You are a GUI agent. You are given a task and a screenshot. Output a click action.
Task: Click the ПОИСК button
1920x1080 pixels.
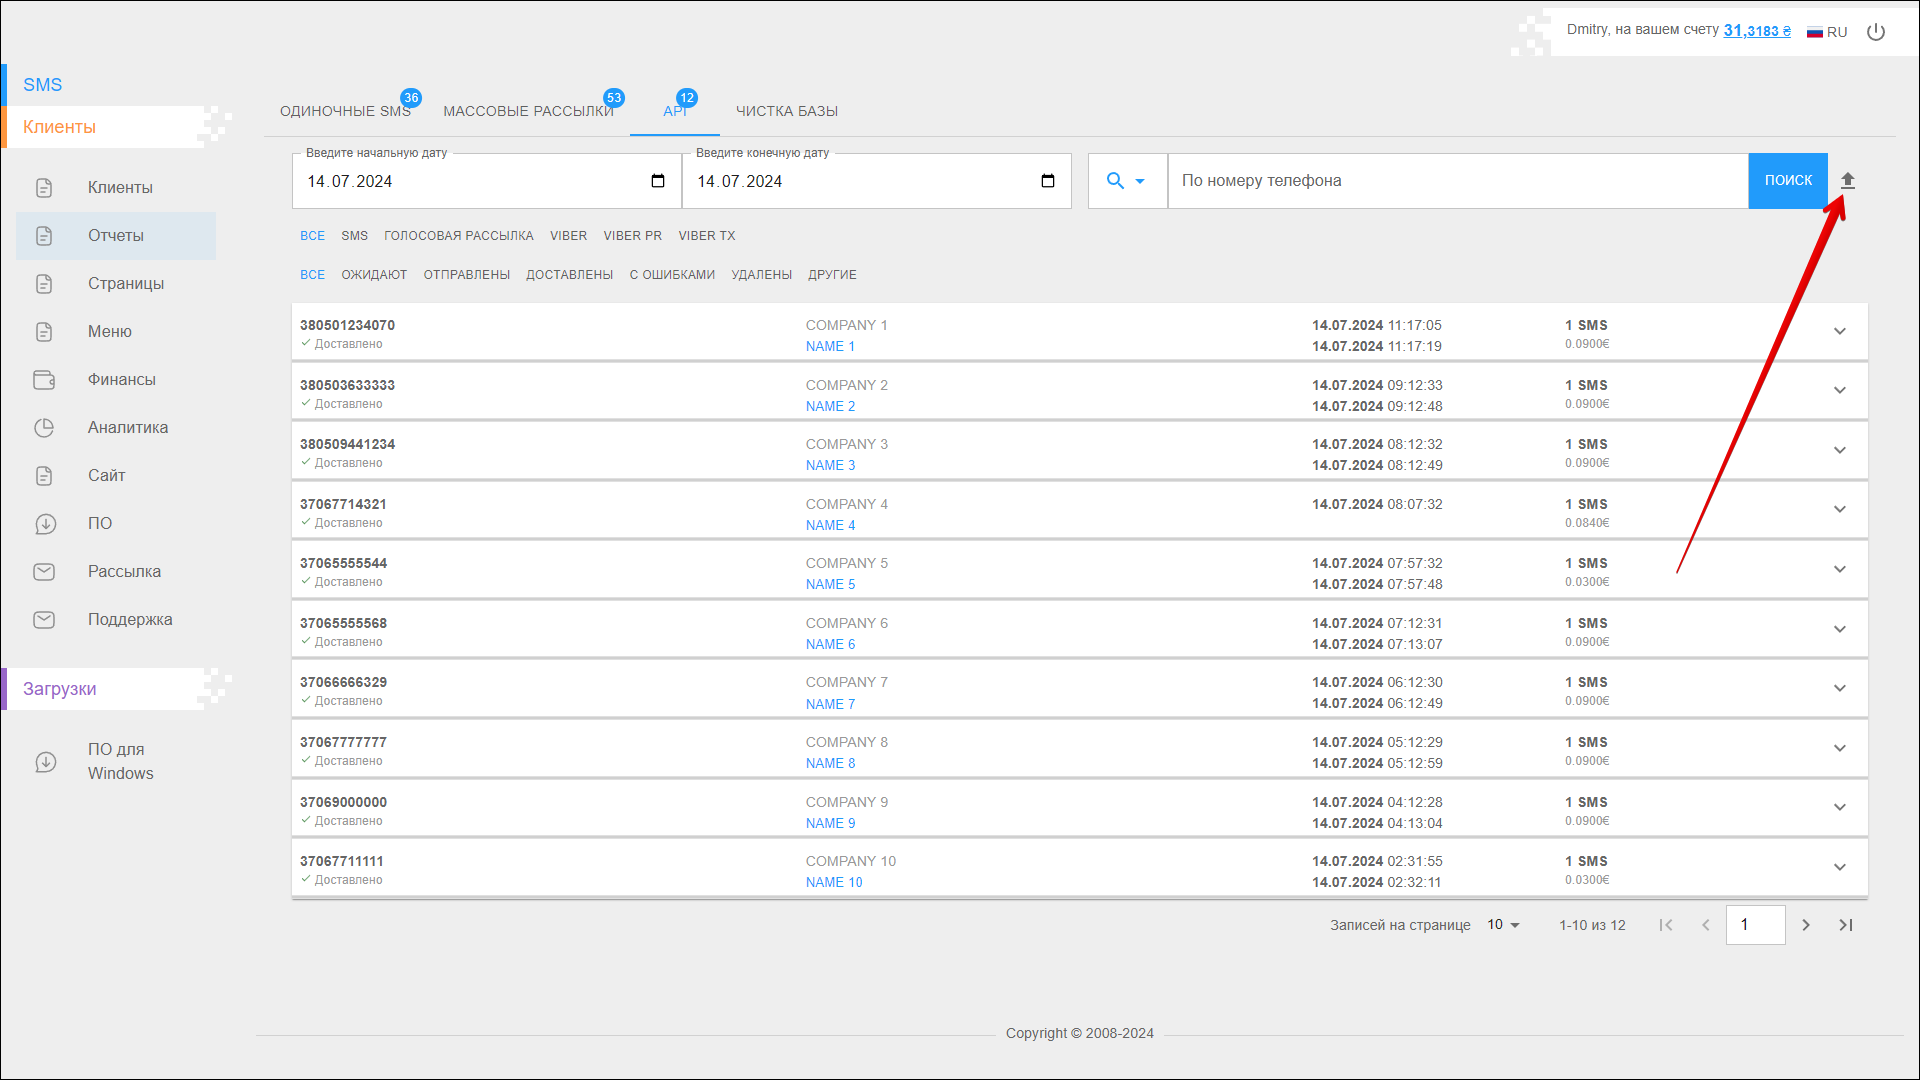[1787, 181]
